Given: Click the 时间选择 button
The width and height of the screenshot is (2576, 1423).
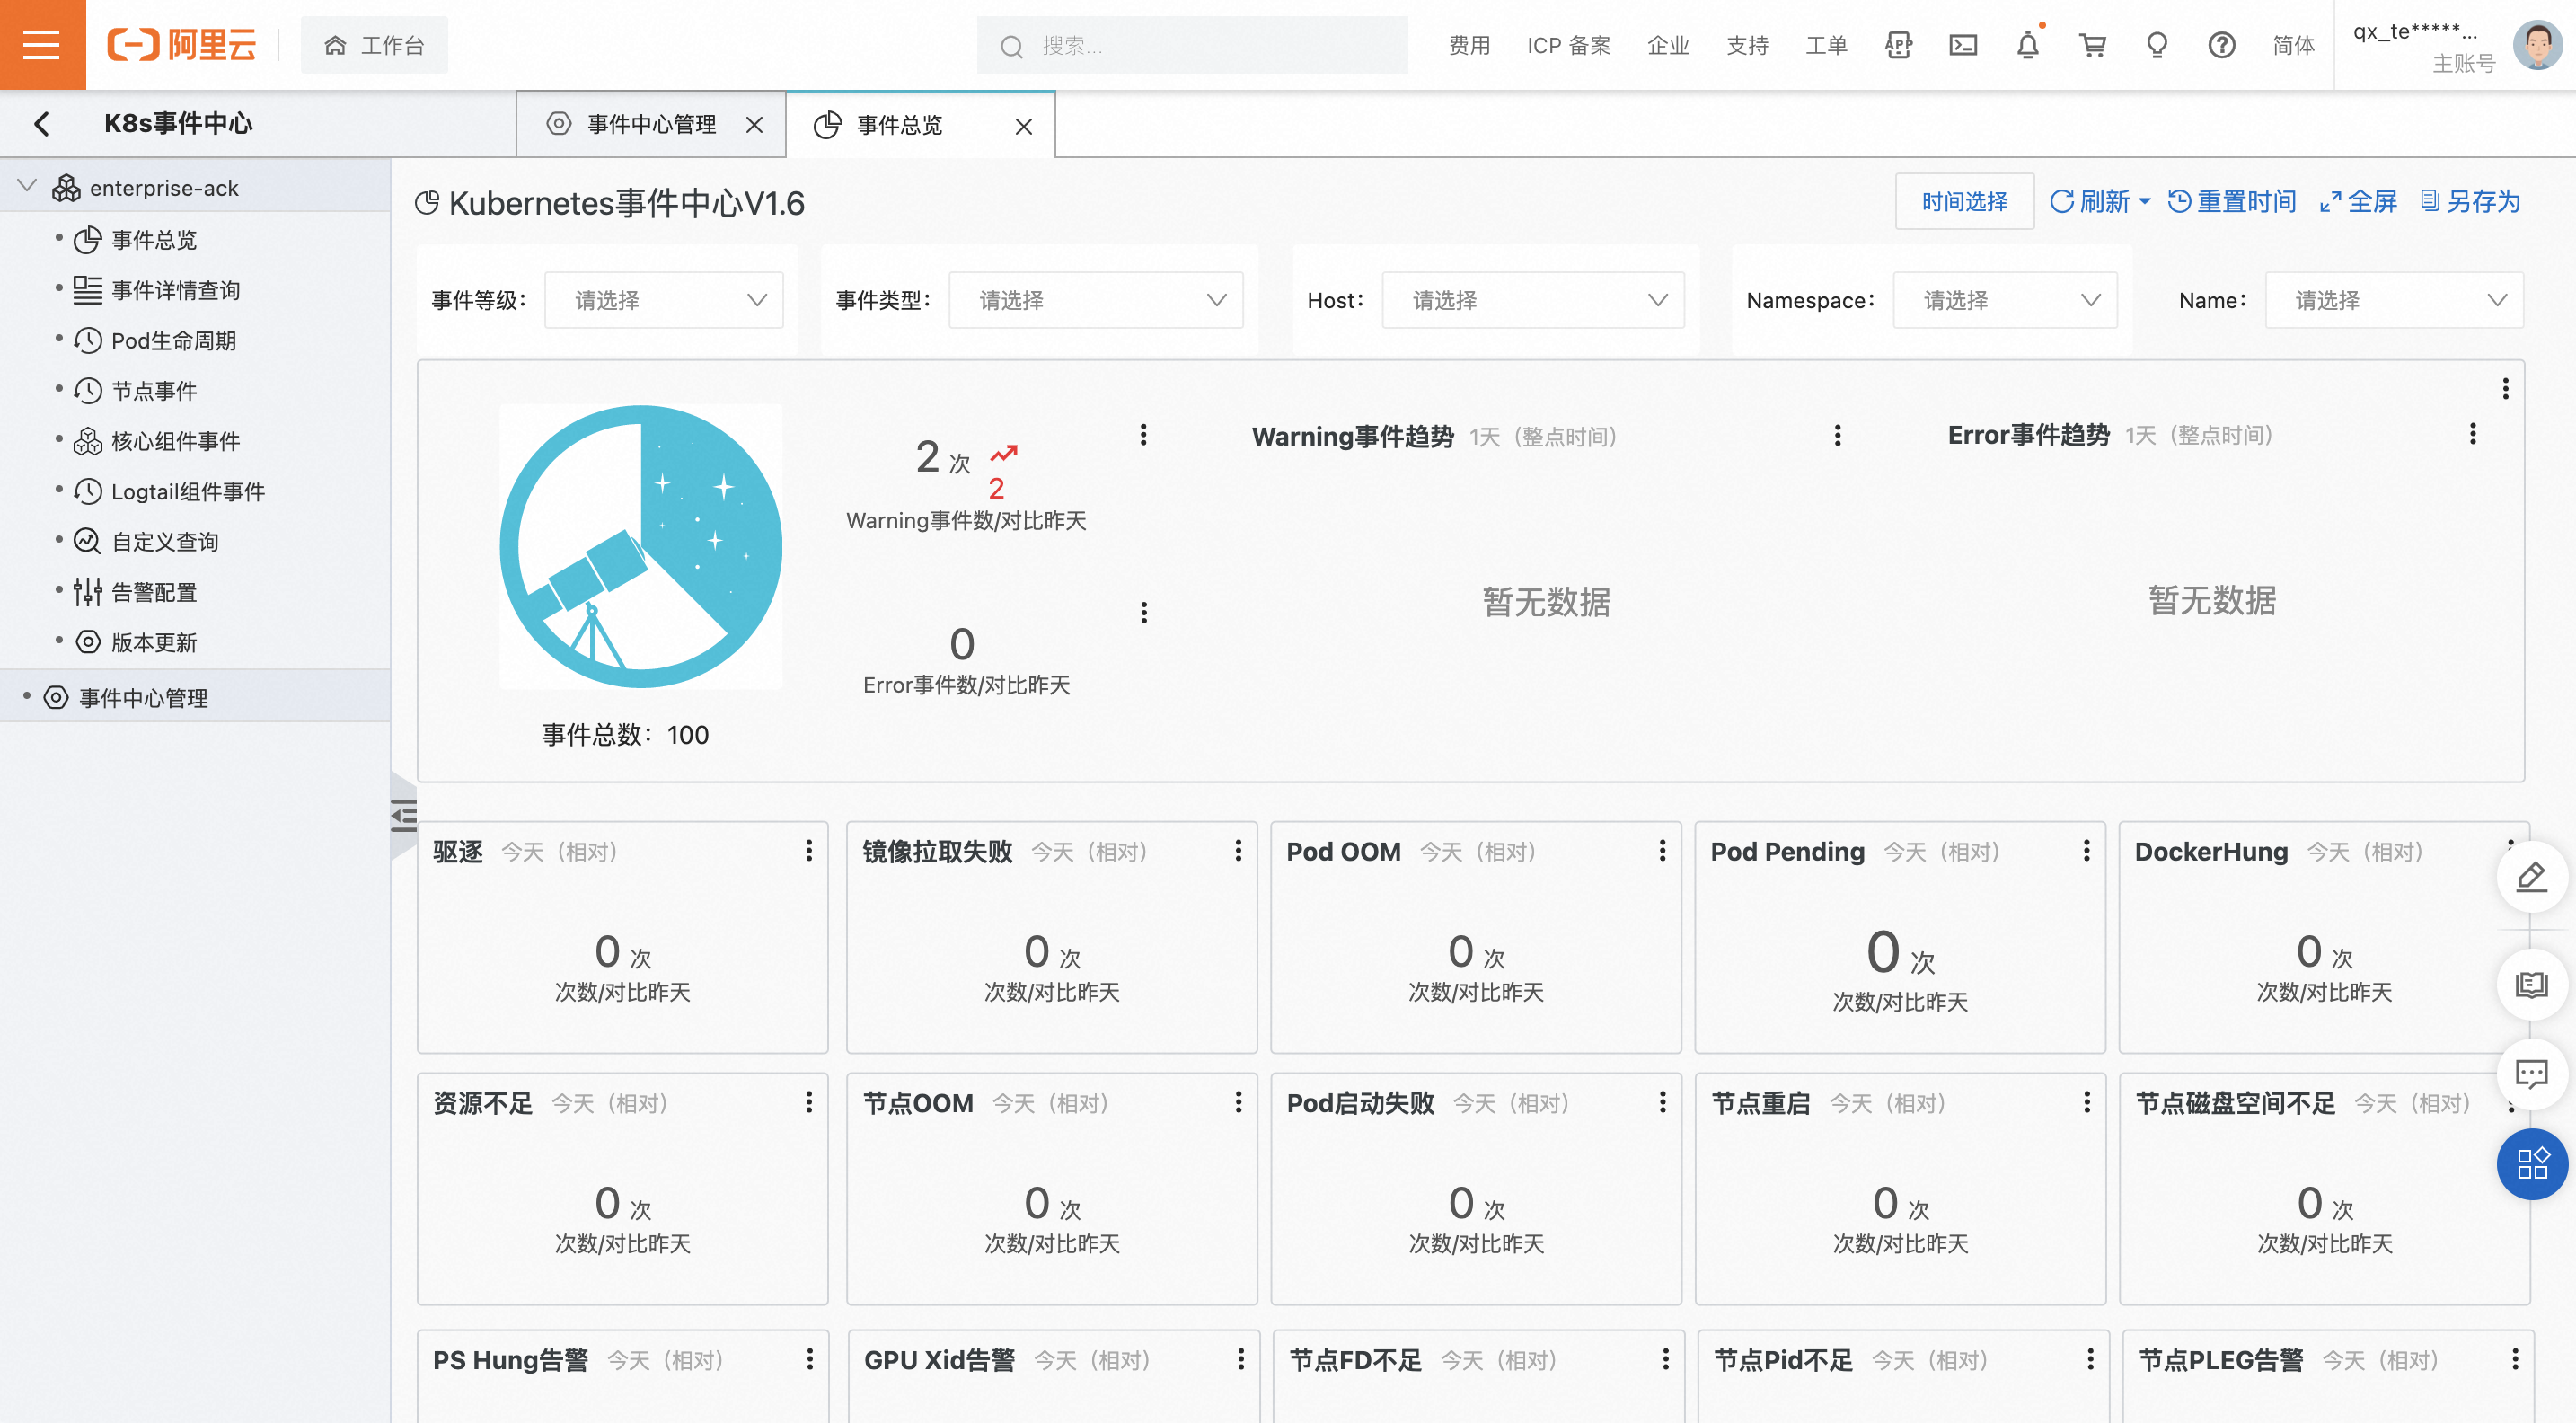Looking at the screenshot, I should point(1963,201).
